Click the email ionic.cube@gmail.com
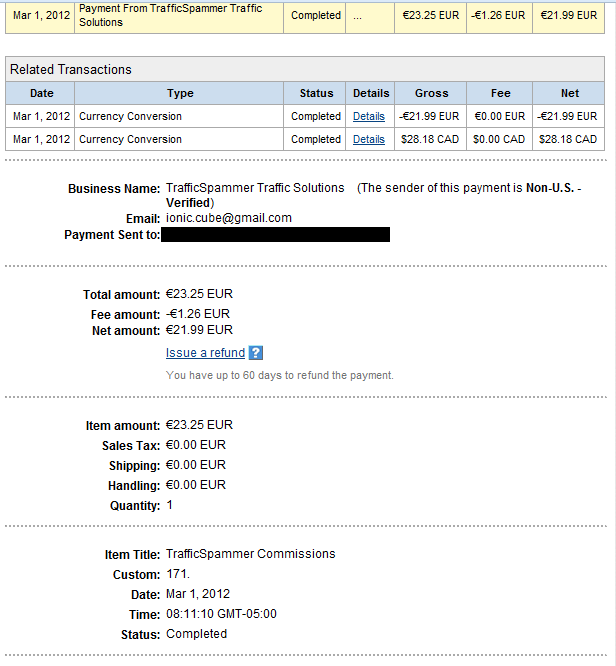Viewport: 616px width, 666px height. (229, 218)
